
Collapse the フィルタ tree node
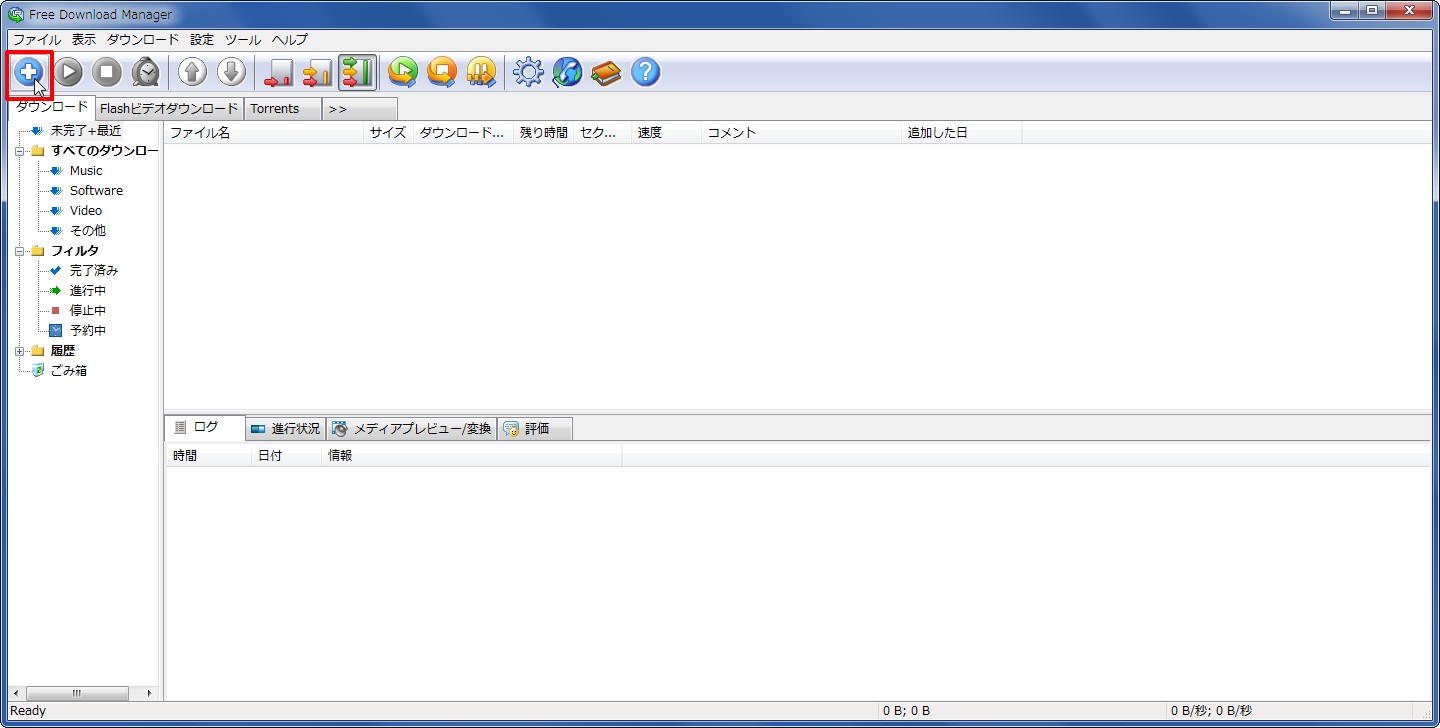[x=19, y=251]
